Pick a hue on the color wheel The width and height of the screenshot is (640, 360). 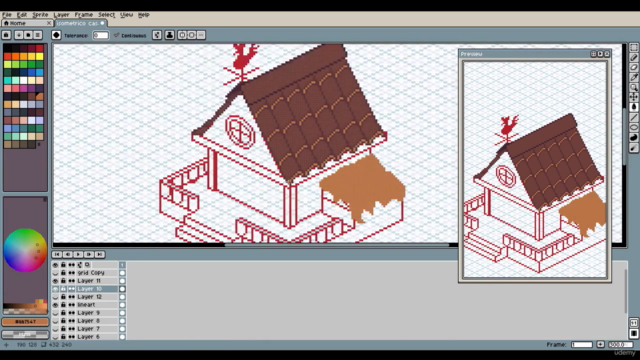tap(25, 250)
